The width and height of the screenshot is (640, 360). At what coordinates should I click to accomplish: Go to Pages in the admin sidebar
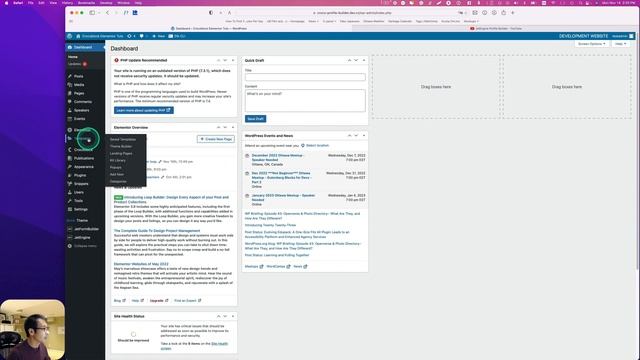pos(79,93)
